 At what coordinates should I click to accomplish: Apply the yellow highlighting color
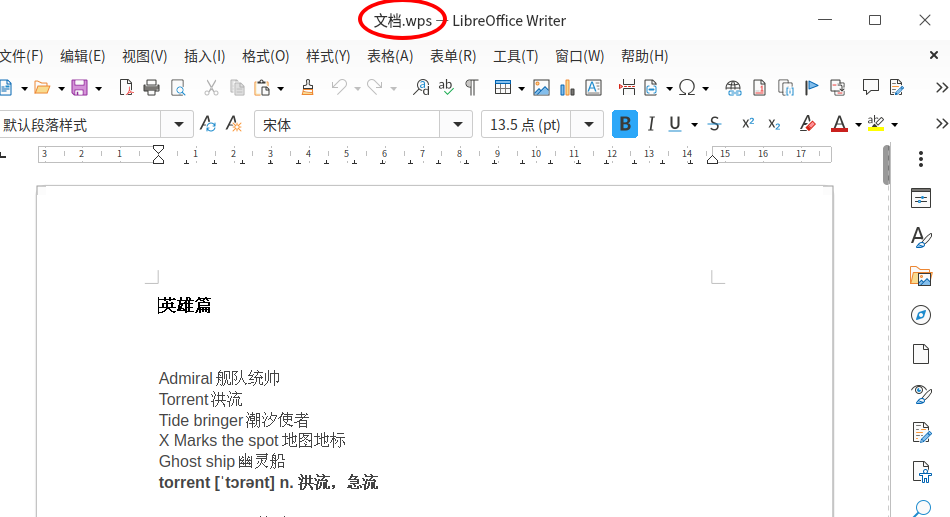point(875,124)
